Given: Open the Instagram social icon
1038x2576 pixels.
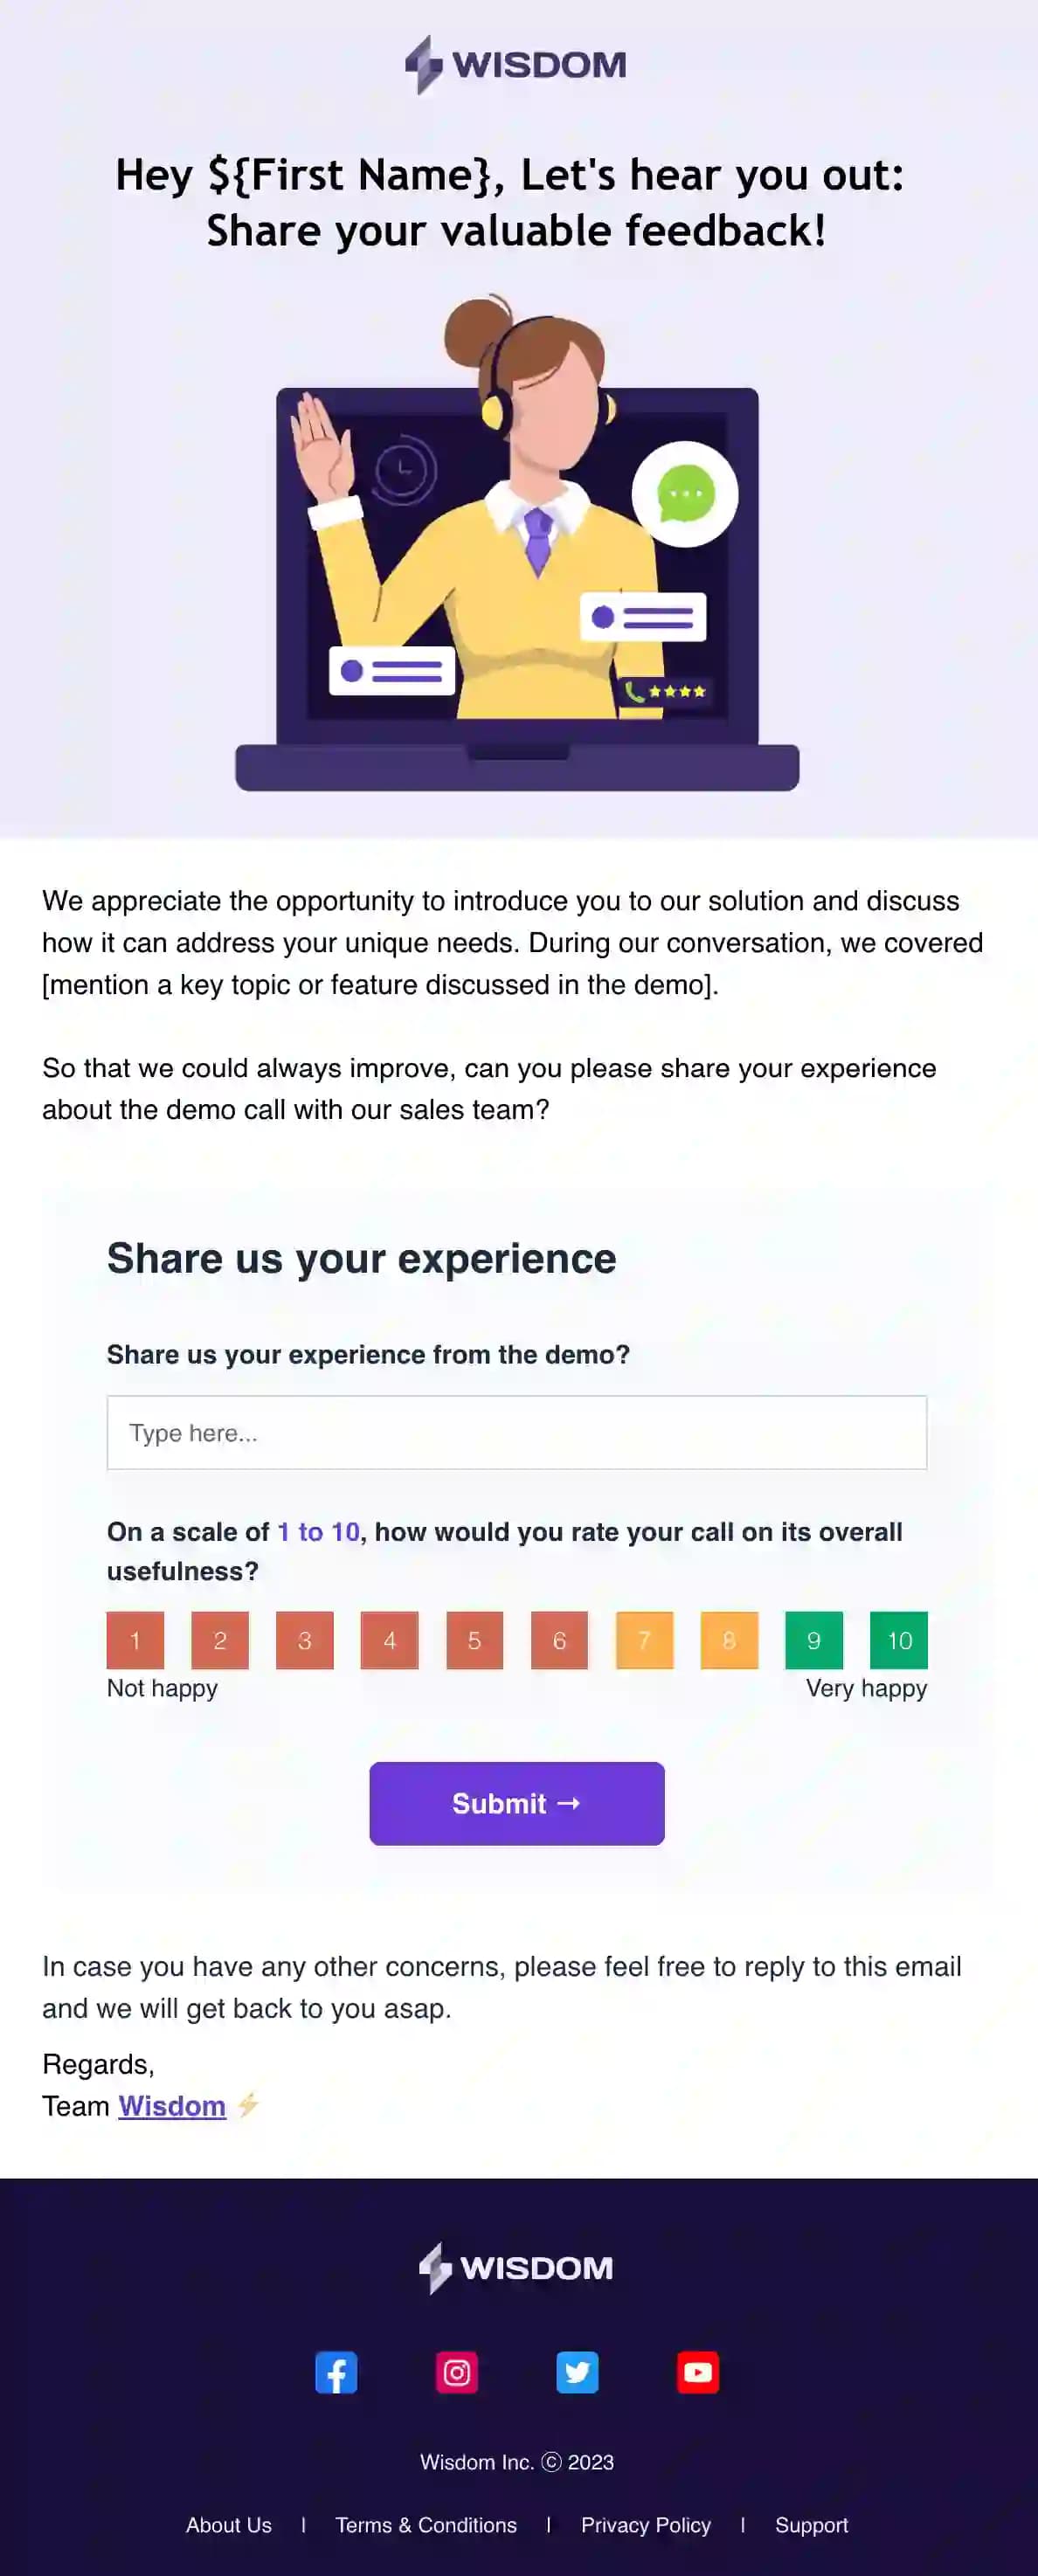Looking at the screenshot, I should (x=457, y=2373).
